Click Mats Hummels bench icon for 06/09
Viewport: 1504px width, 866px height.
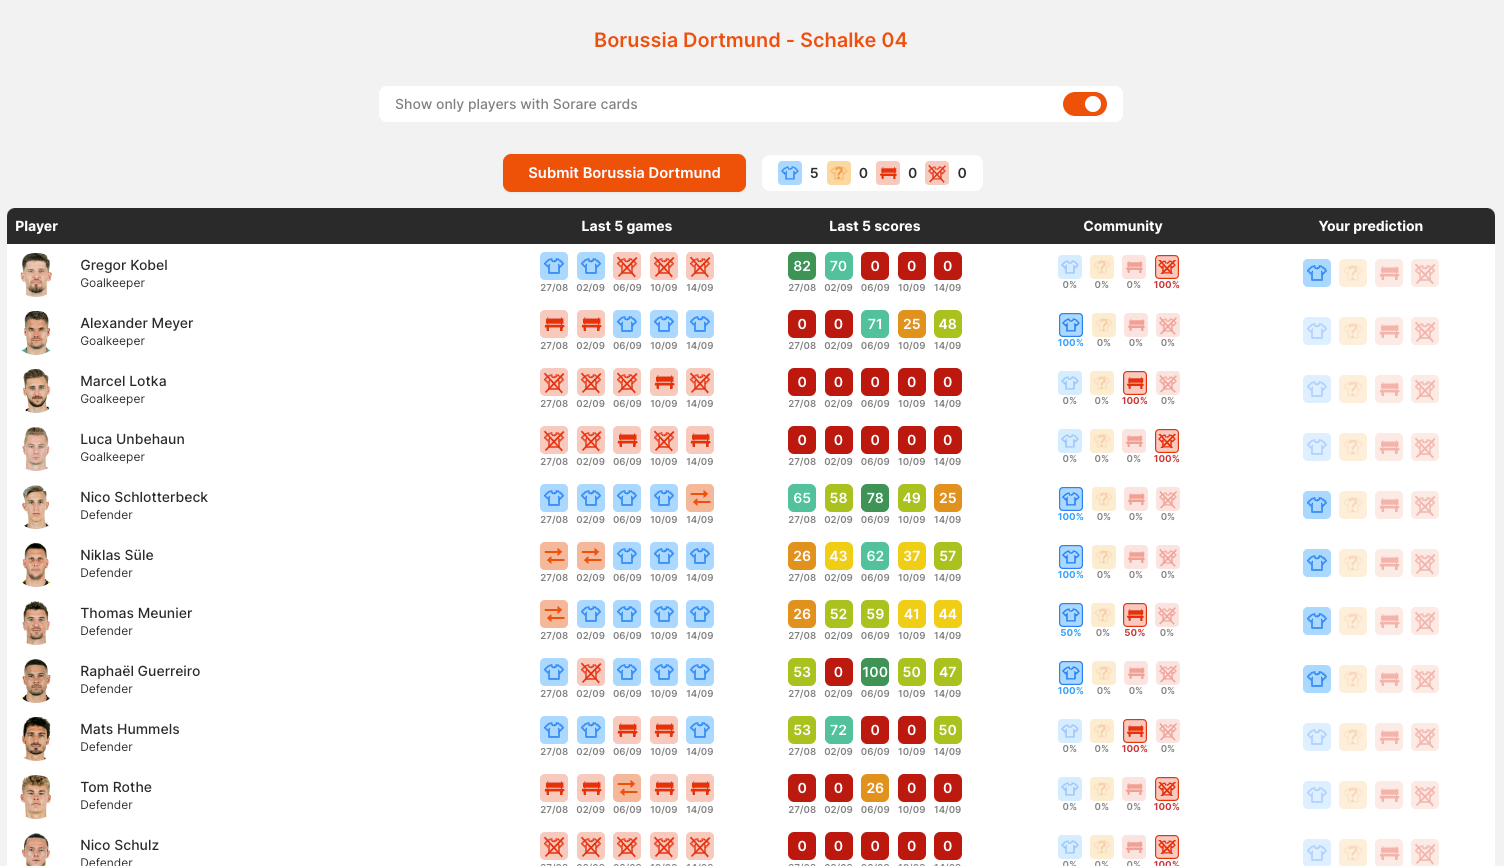click(627, 730)
